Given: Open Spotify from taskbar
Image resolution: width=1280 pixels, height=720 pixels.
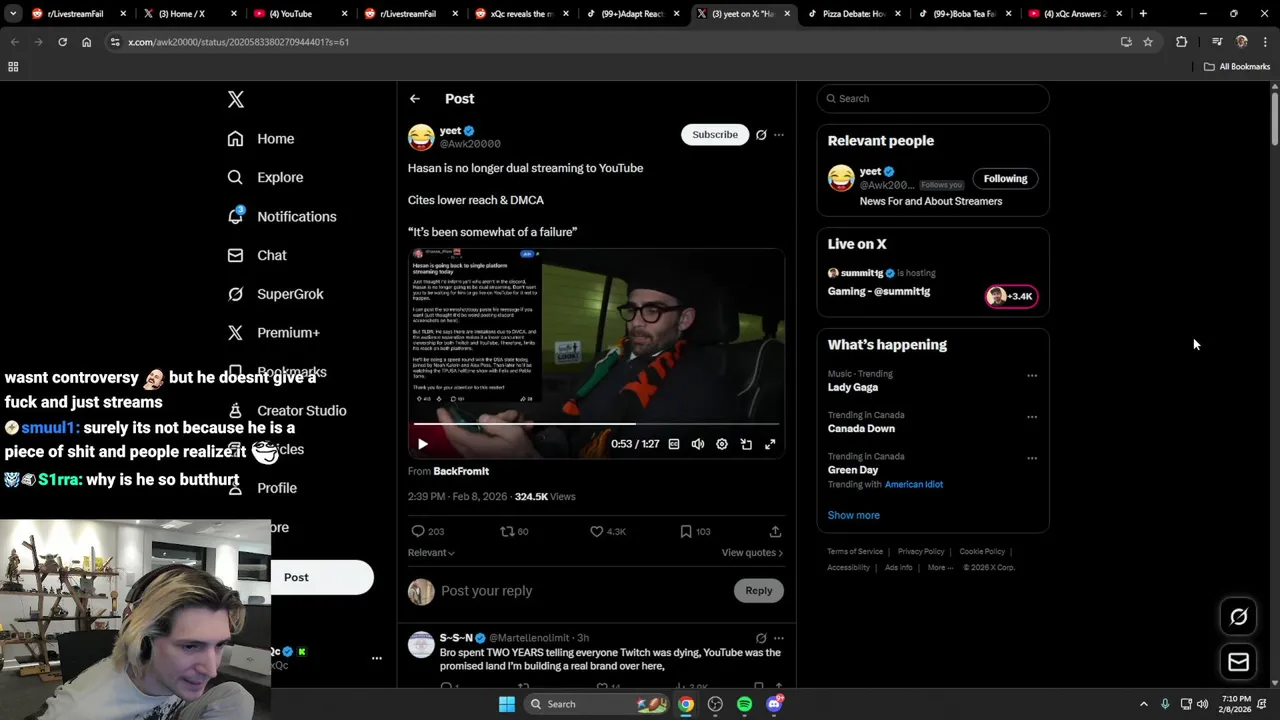Looking at the screenshot, I should [x=744, y=704].
